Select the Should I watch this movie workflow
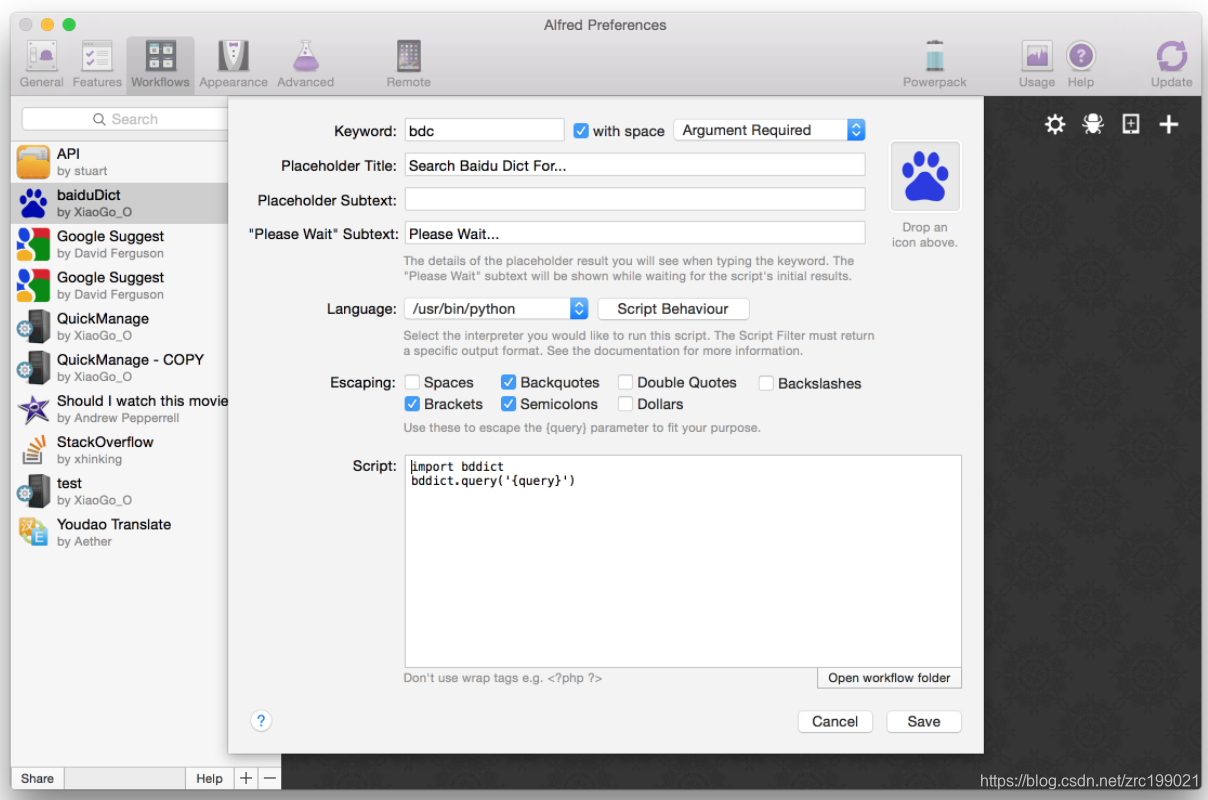 [119, 408]
